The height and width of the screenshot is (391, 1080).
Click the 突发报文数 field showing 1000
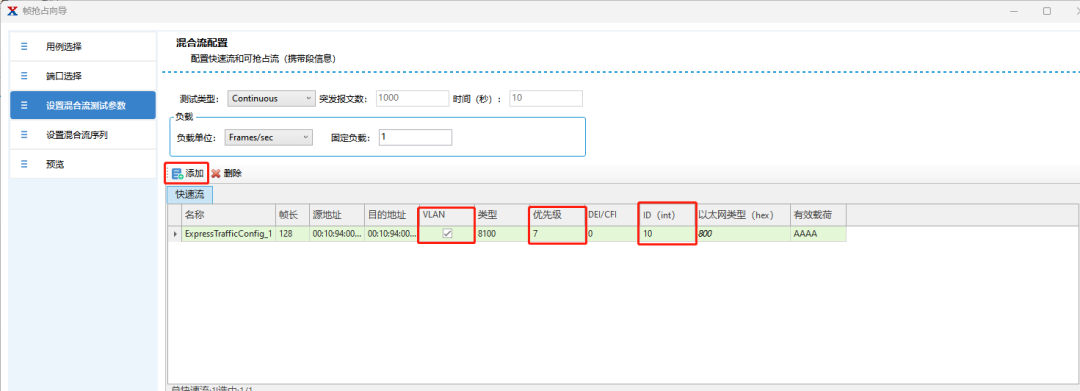click(412, 98)
